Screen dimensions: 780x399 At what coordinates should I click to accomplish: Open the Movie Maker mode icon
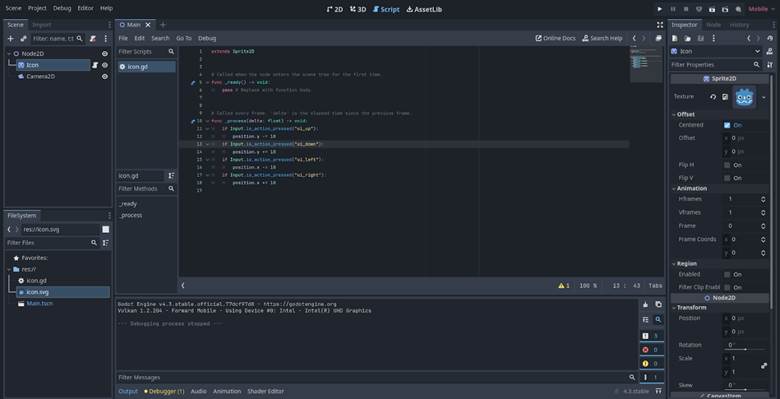pyautogui.click(x=738, y=9)
